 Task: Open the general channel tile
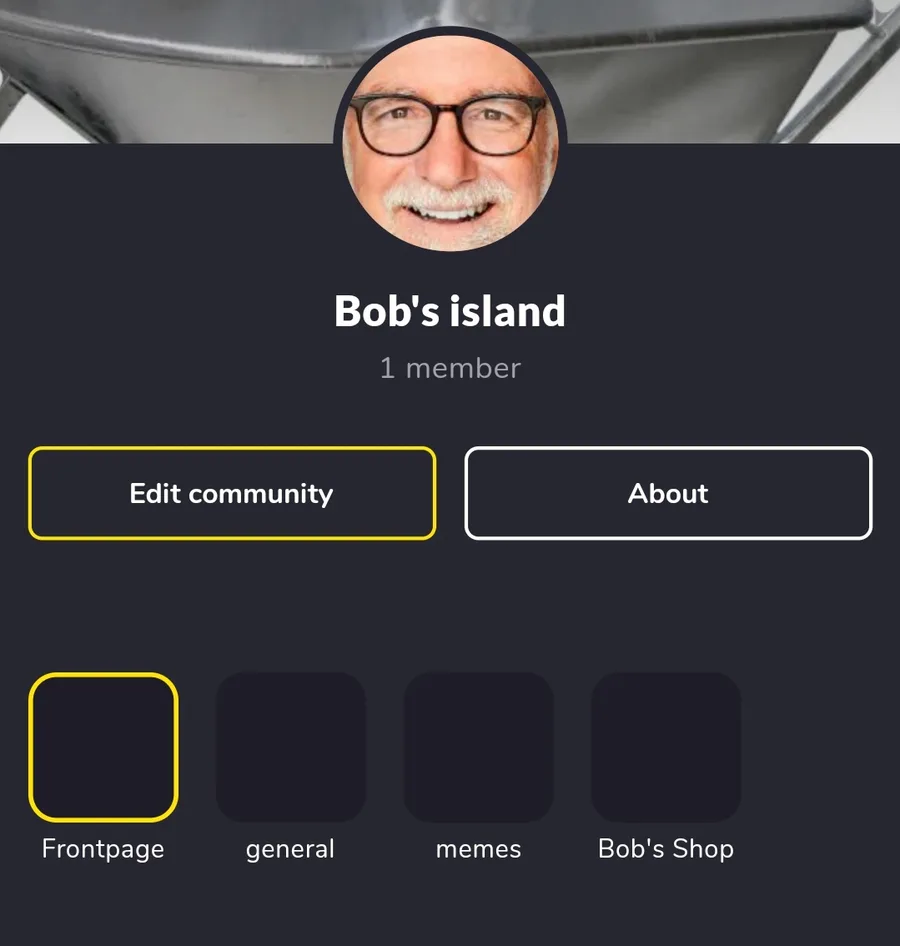tap(291, 747)
